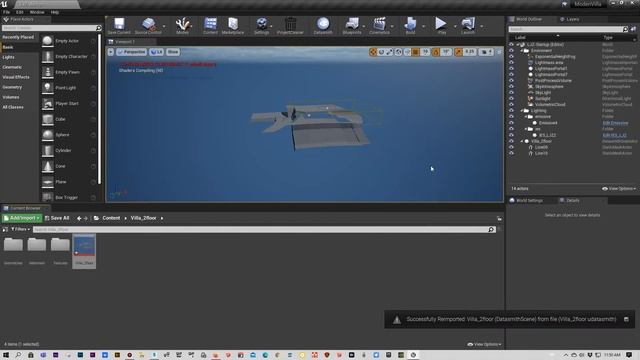Hide the PostProcessVolume actor

tap(511, 80)
